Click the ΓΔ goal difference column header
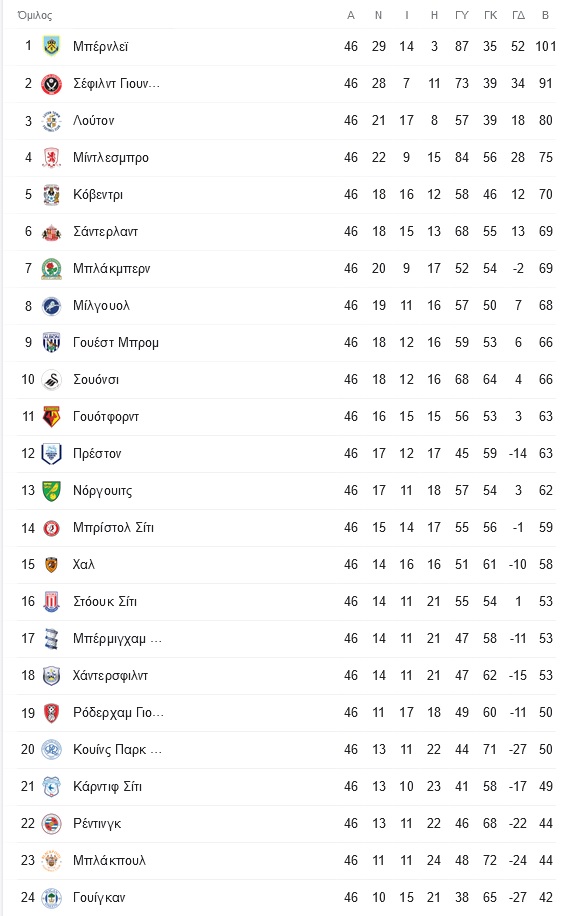The width and height of the screenshot is (568, 916). pyautogui.click(x=518, y=15)
